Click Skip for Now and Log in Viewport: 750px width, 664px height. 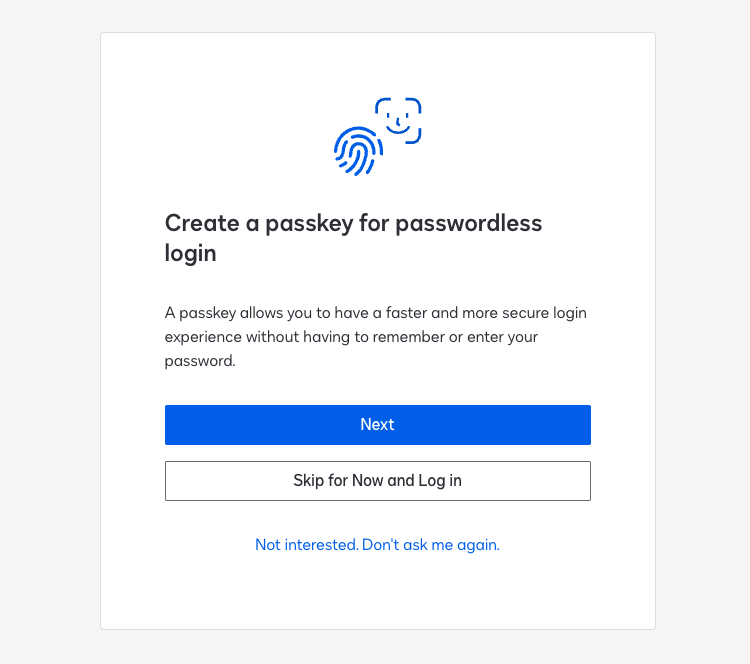pyautogui.click(x=378, y=481)
